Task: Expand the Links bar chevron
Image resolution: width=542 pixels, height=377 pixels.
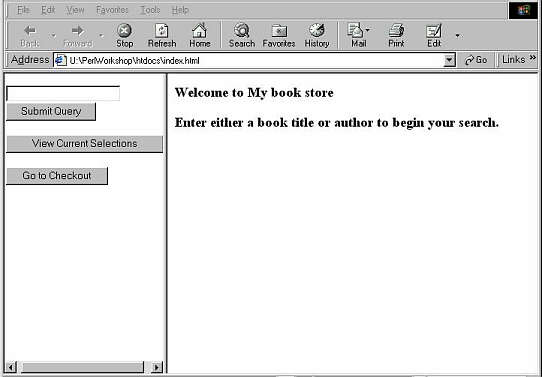Action: click(533, 58)
